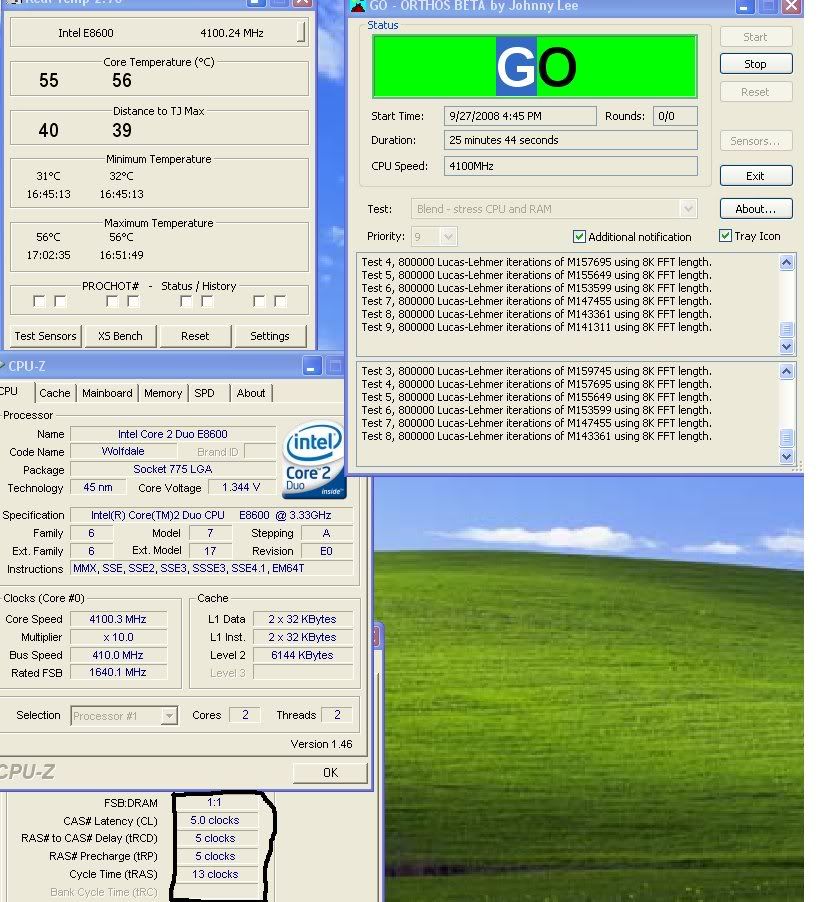Screen dimensions: 840x902
Task: Click the Revision value 'E0'
Action: click(326, 551)
